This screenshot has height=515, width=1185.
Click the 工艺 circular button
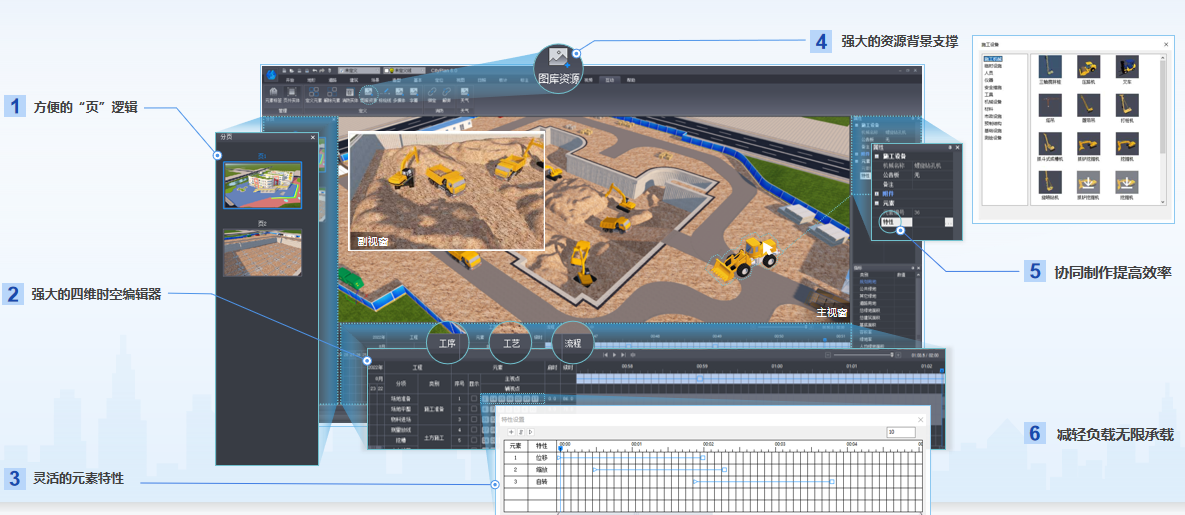[x=510, y=343]
